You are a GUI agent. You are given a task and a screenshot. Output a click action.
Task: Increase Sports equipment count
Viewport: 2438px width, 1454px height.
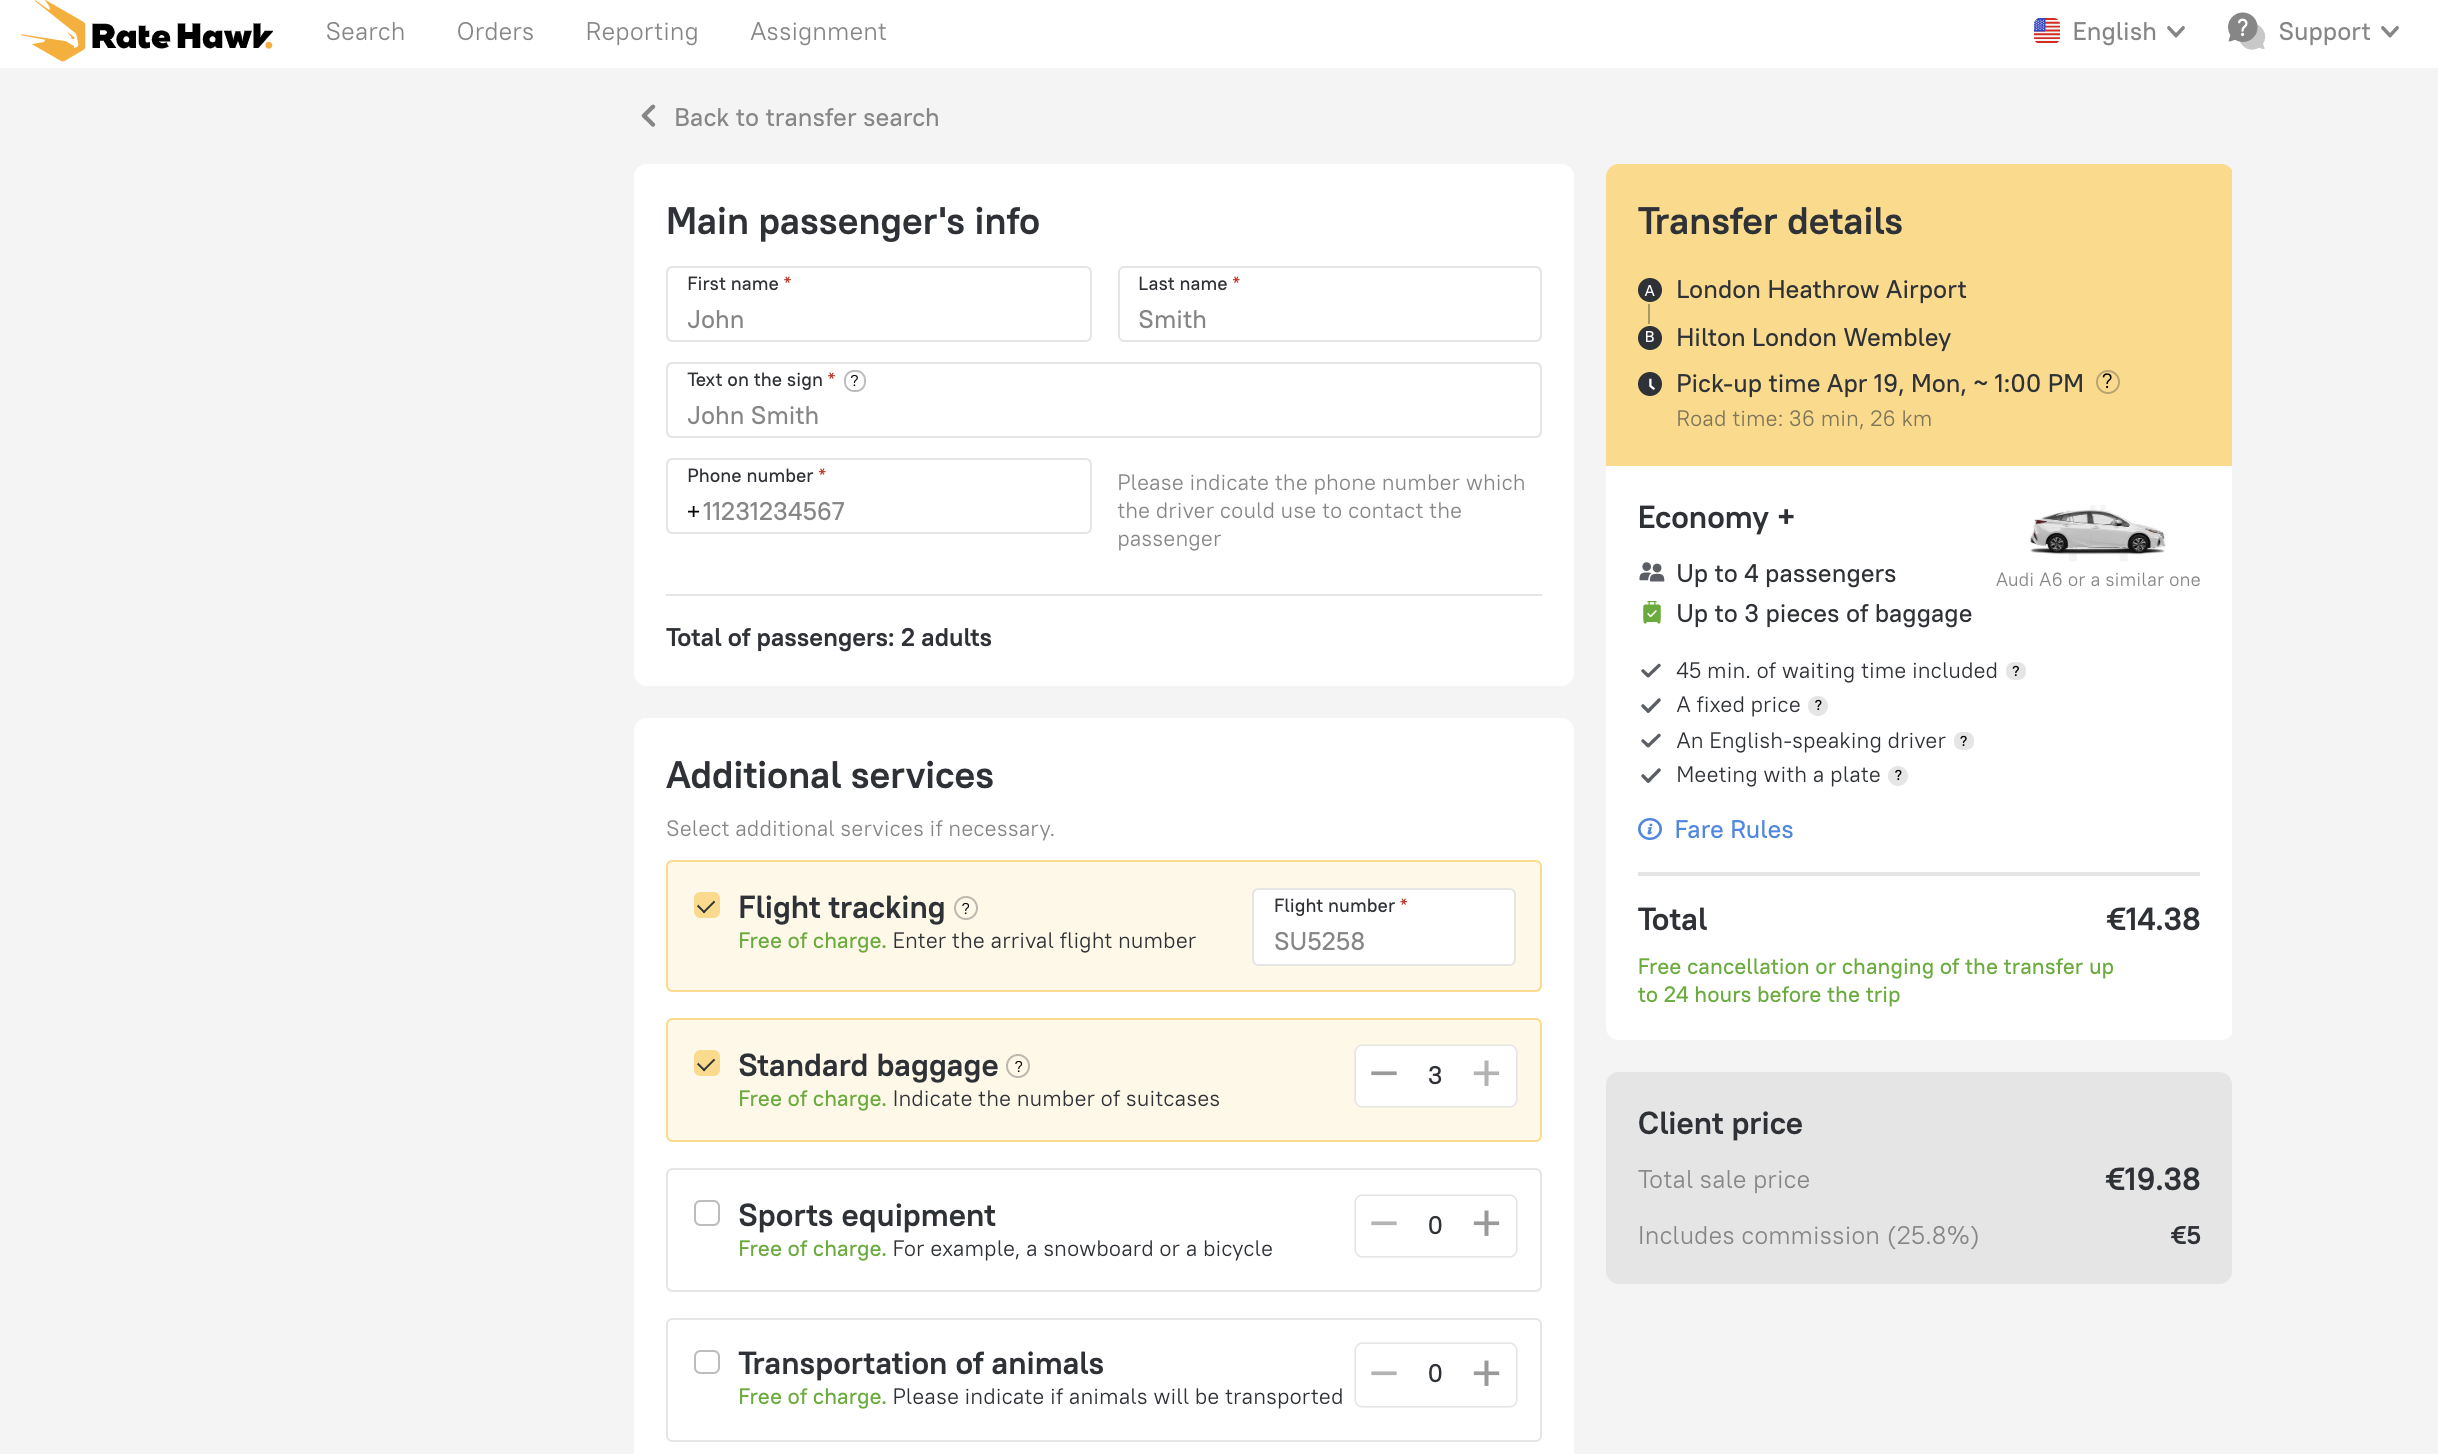click(1487, 1224)
